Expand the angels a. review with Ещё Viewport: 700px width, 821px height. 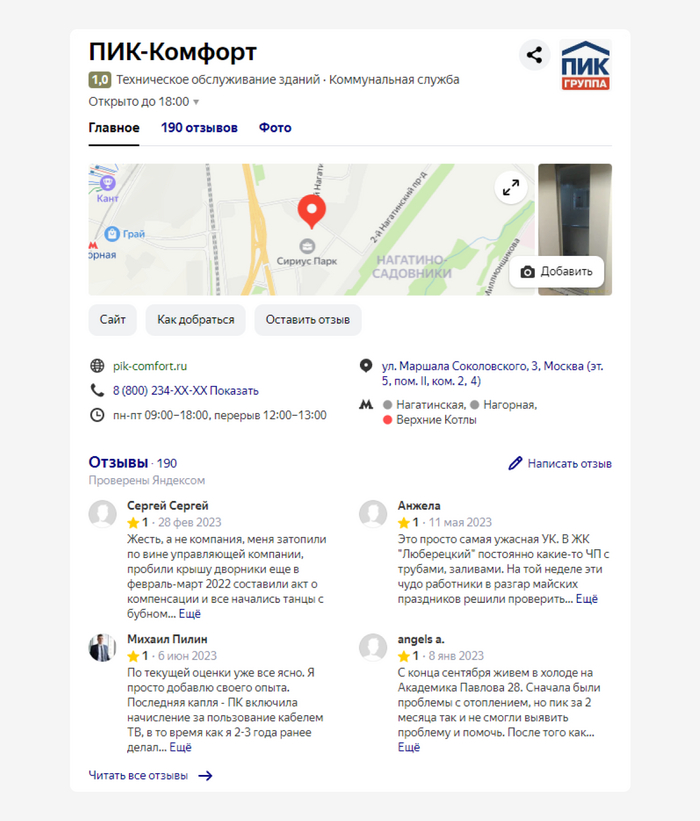coord(408,747)
